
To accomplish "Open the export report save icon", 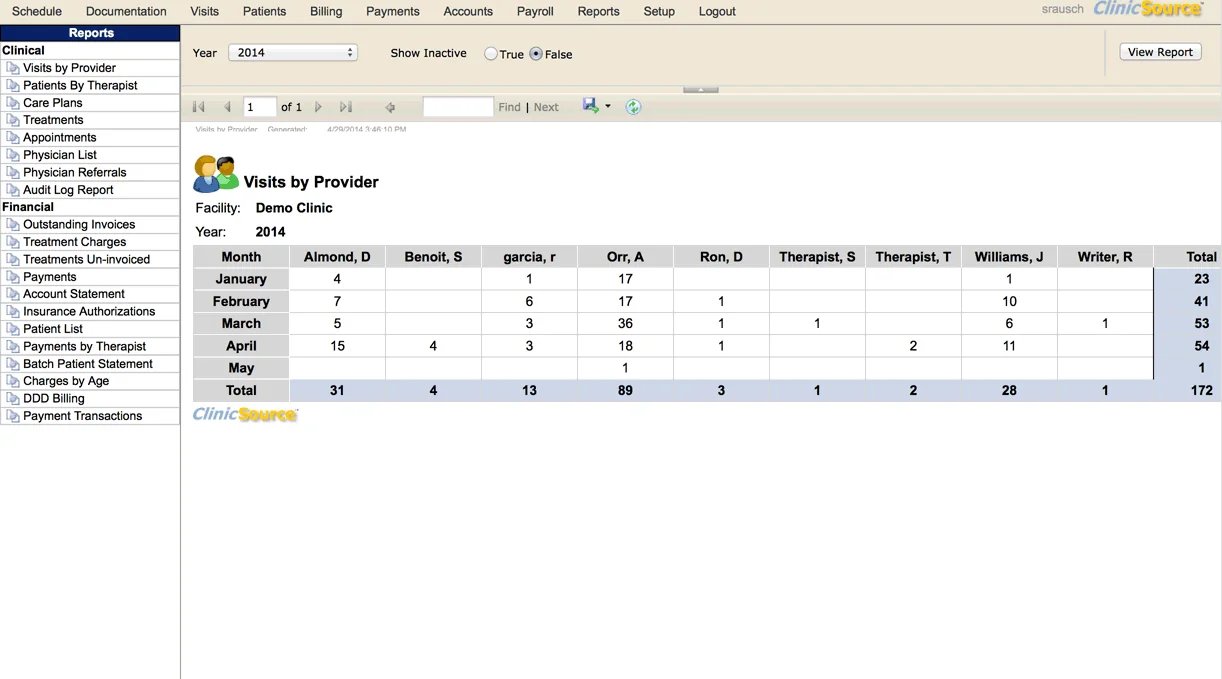I will 588,105.
